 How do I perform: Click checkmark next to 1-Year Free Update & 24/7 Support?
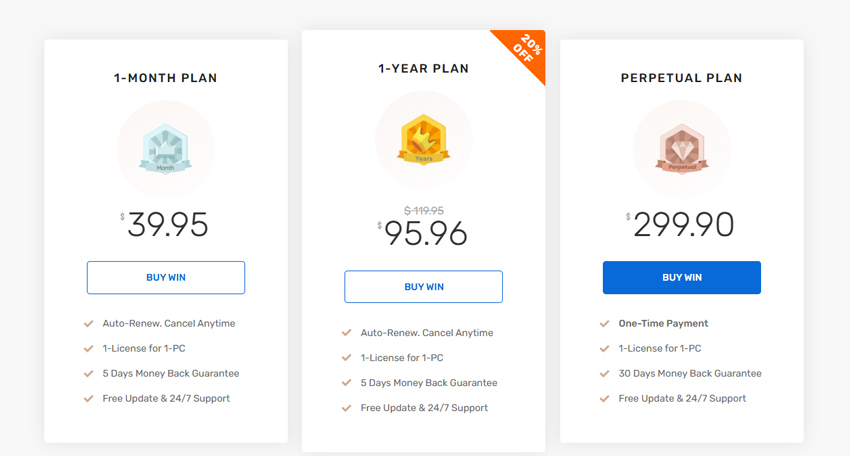[346, 408]
